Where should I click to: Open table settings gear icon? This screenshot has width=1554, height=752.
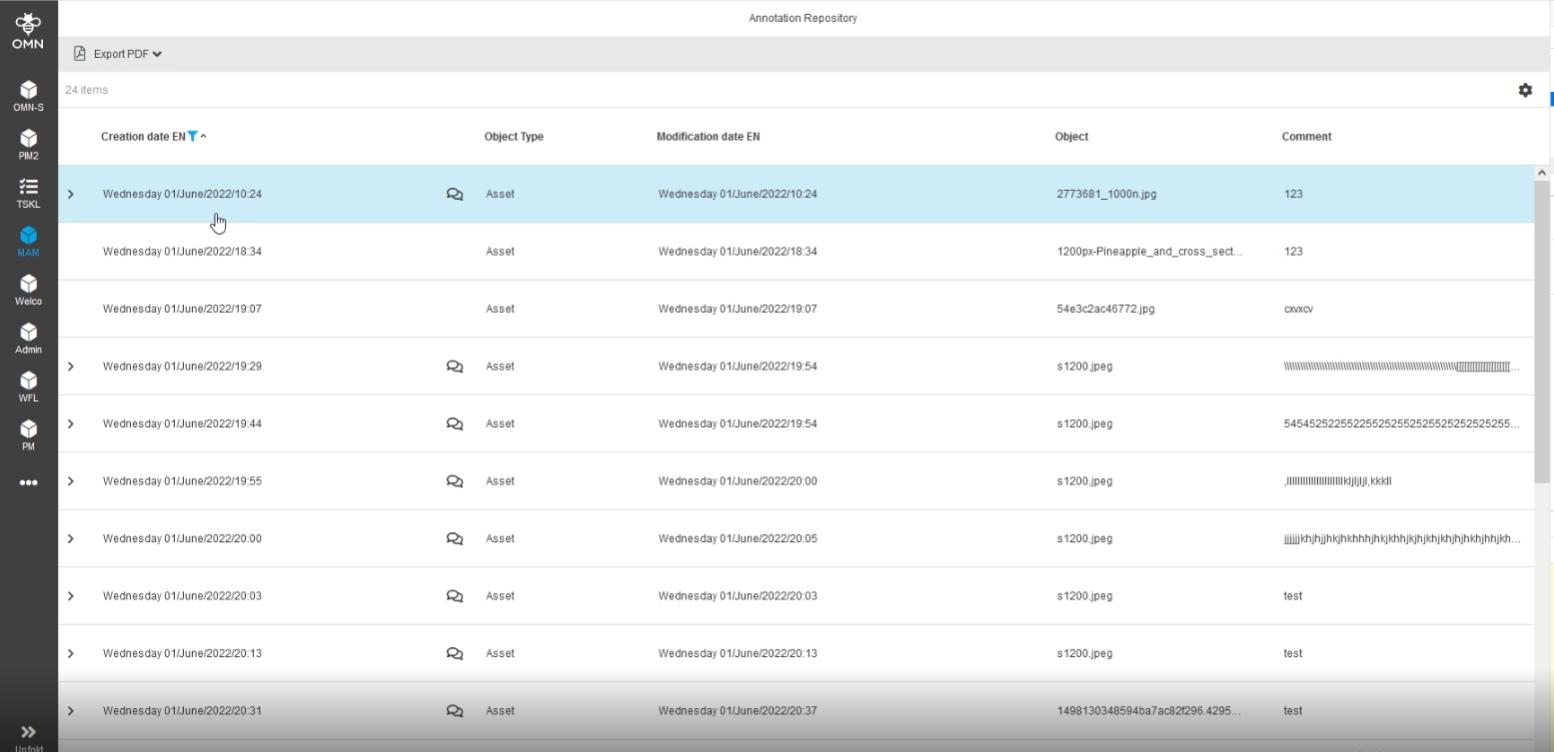[1525, 90]
